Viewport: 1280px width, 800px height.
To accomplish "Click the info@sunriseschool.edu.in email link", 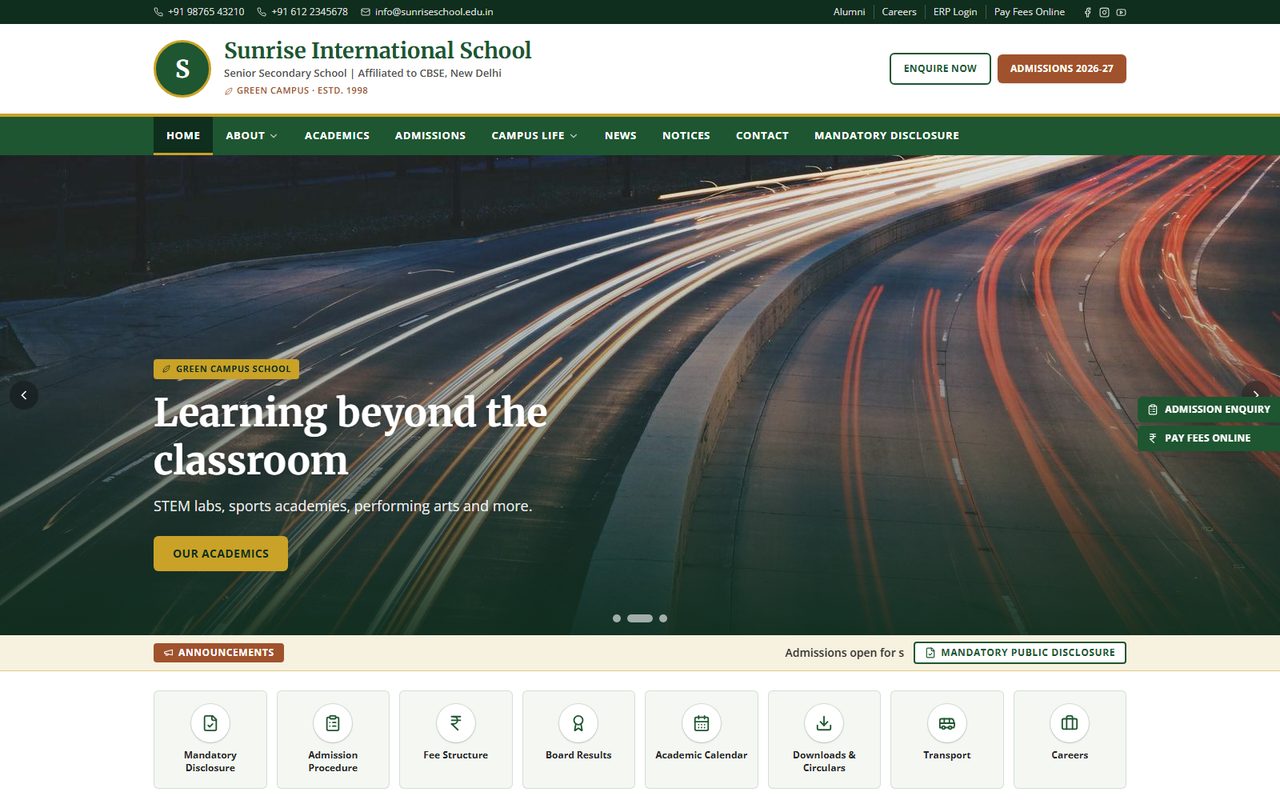I will pos(427,12).
